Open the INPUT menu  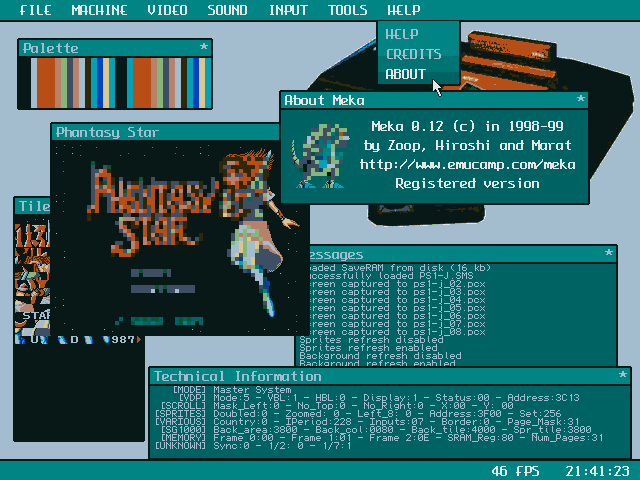pos(288,10)
